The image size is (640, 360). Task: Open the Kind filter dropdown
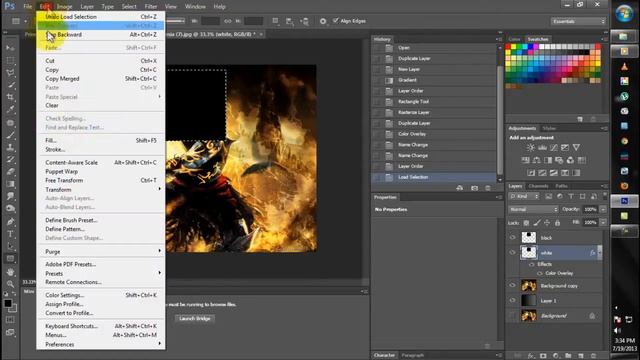click(x=524, y=196)
